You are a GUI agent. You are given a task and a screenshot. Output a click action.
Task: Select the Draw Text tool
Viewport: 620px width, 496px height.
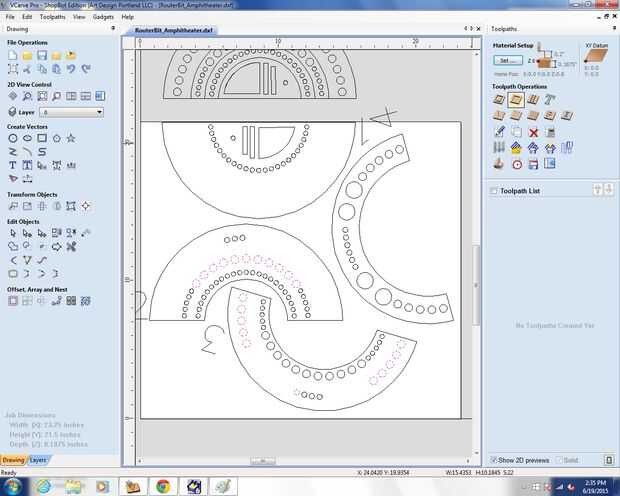(13, 165)
